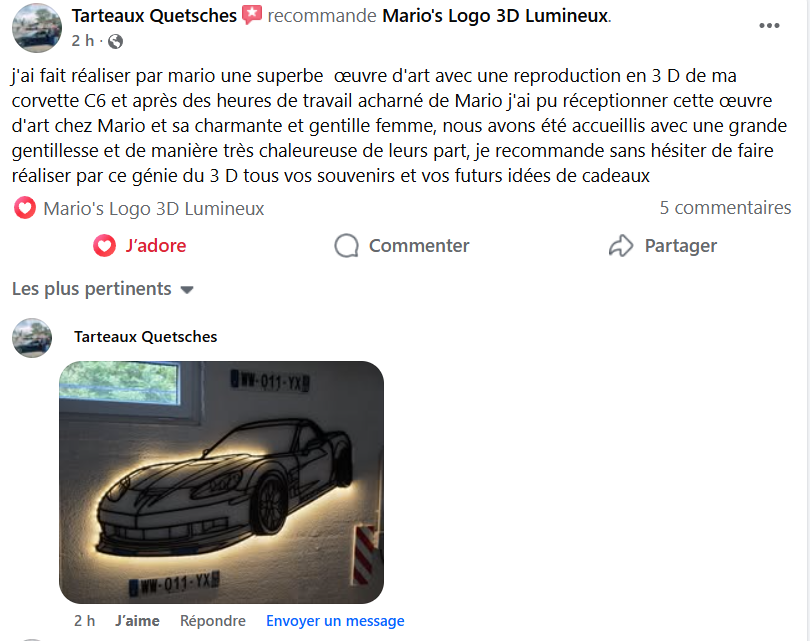Click the public globe privacy icon
The width and height of the screenshot is (810, 641).
115,41
